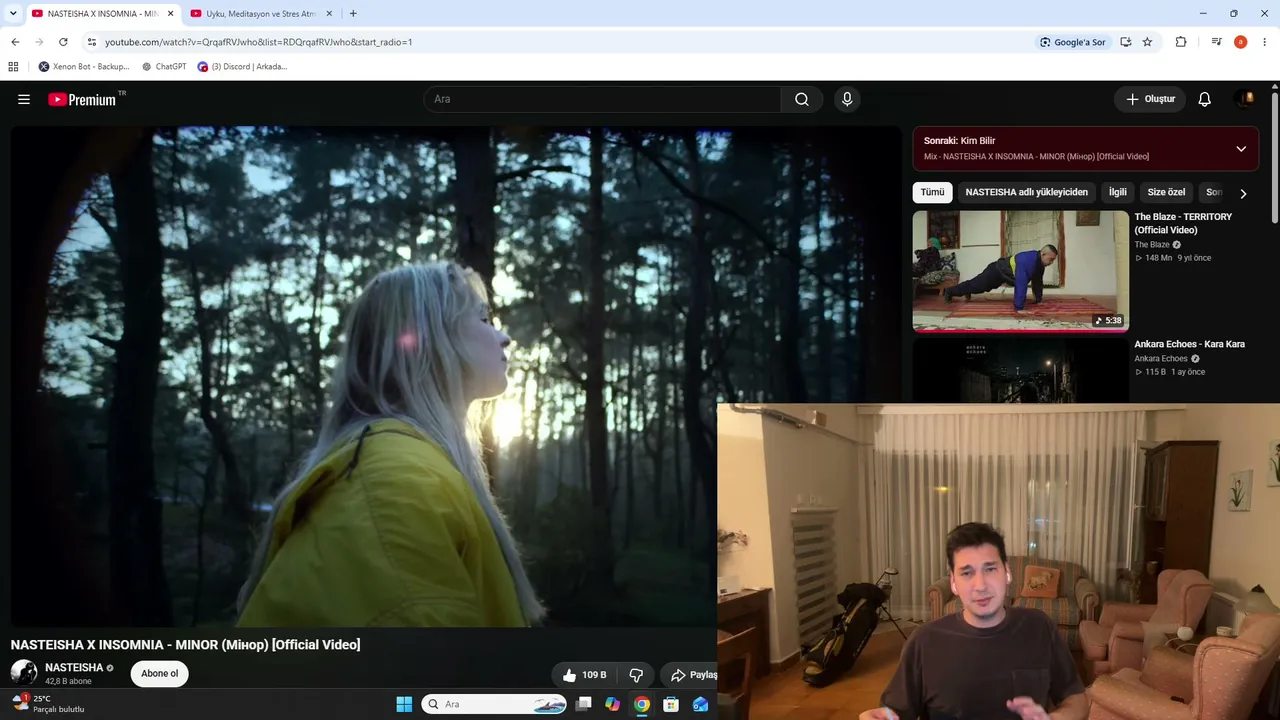The image size is (1280, 720).
Task: Dislike the video with thumbs down
Action: pos(636,675)
